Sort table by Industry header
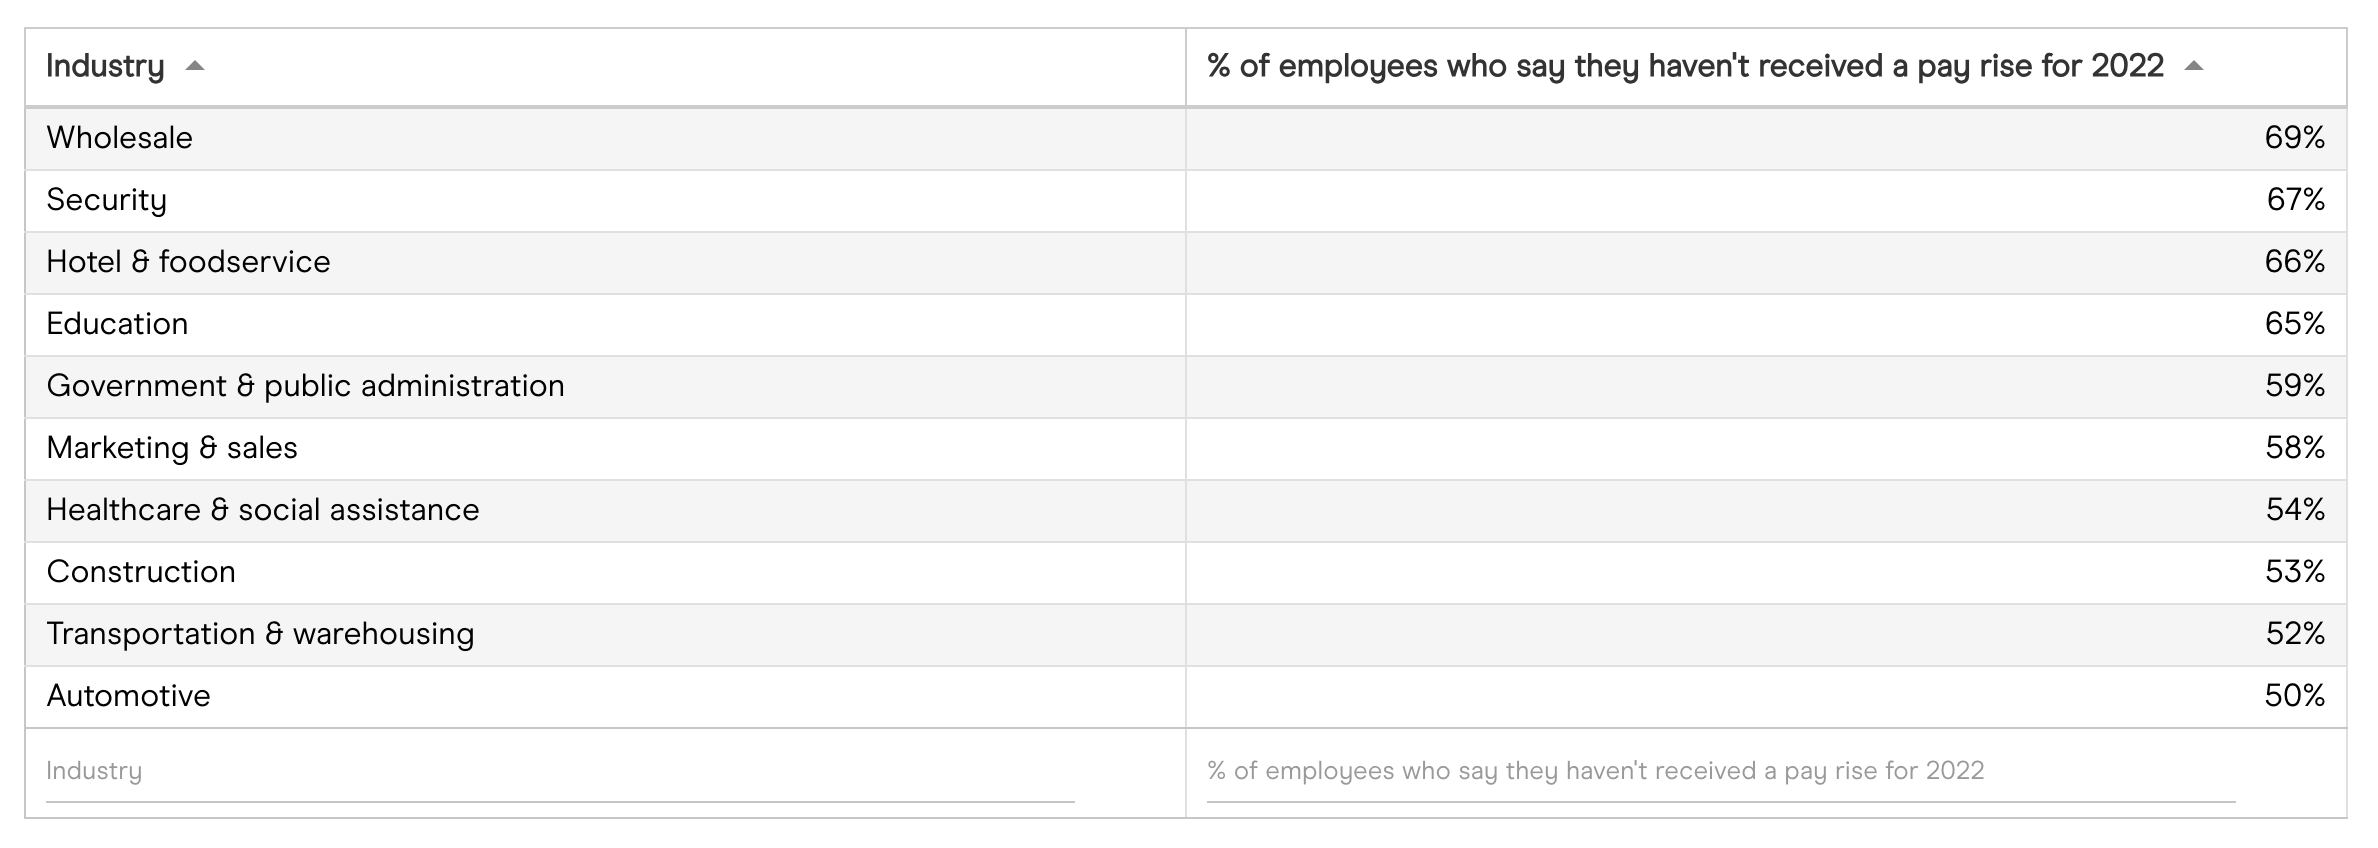 pyautogui.click(x=105, y=66)
